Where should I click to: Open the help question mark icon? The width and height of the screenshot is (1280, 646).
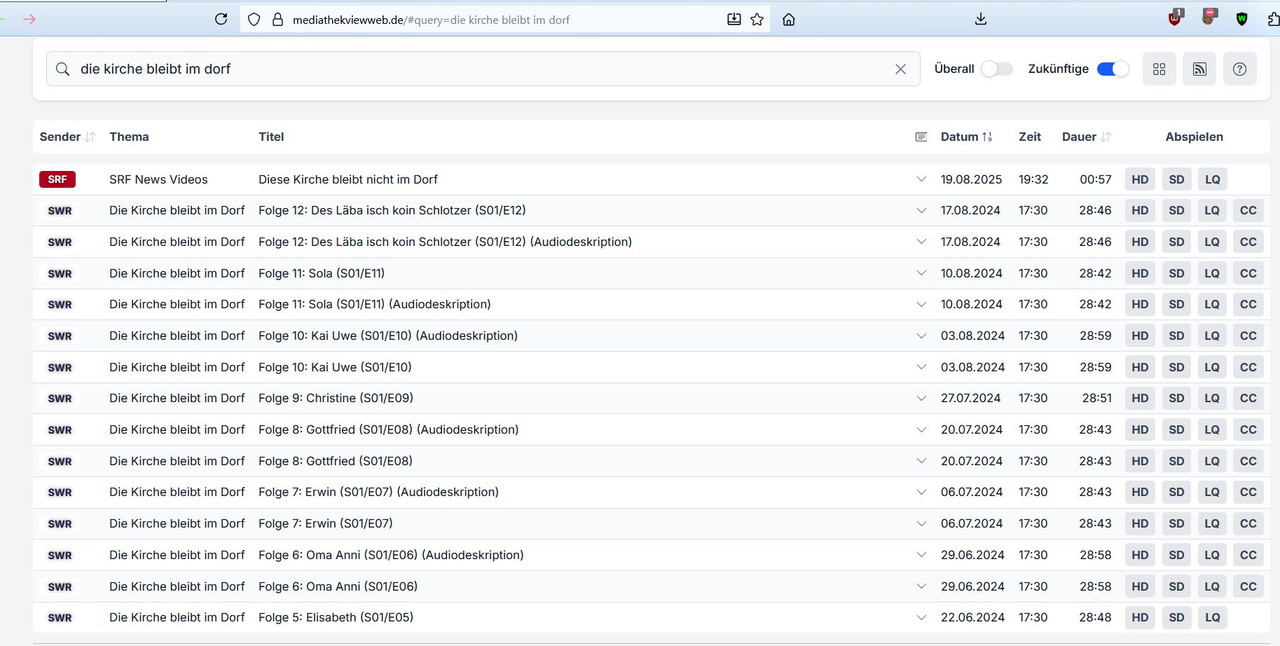1240,69
